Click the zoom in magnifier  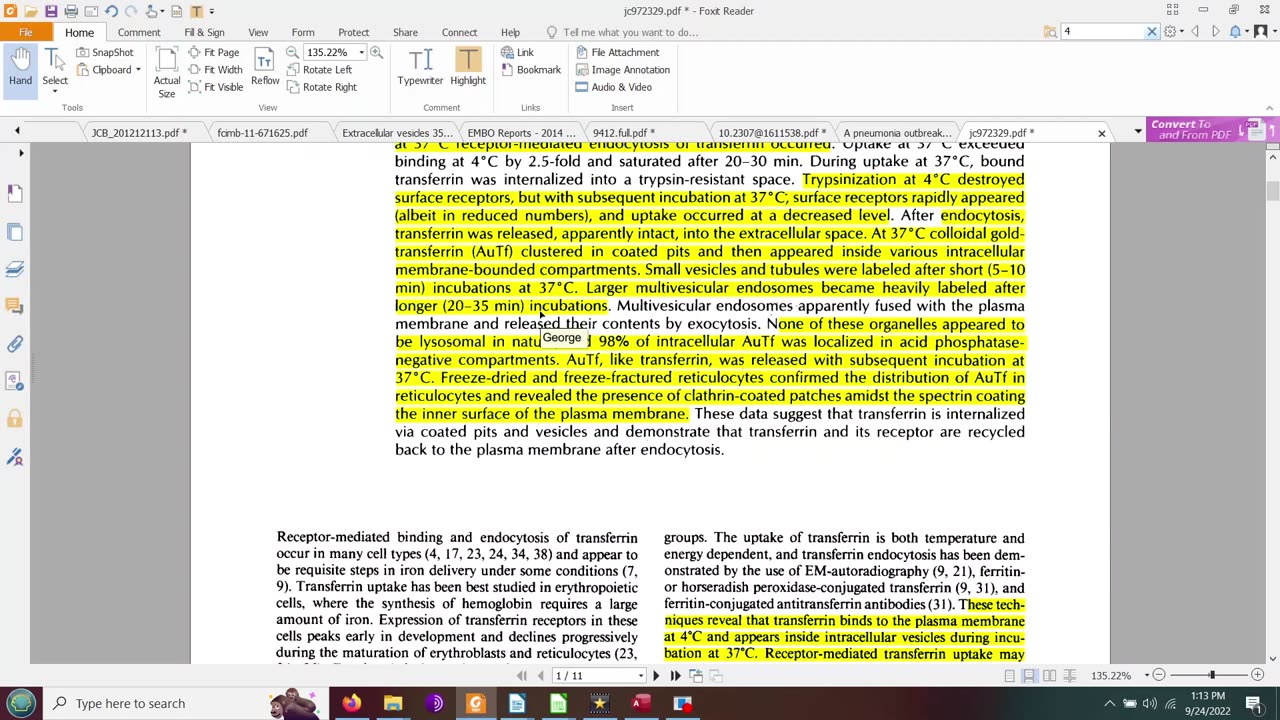click(x=377, y=52)
